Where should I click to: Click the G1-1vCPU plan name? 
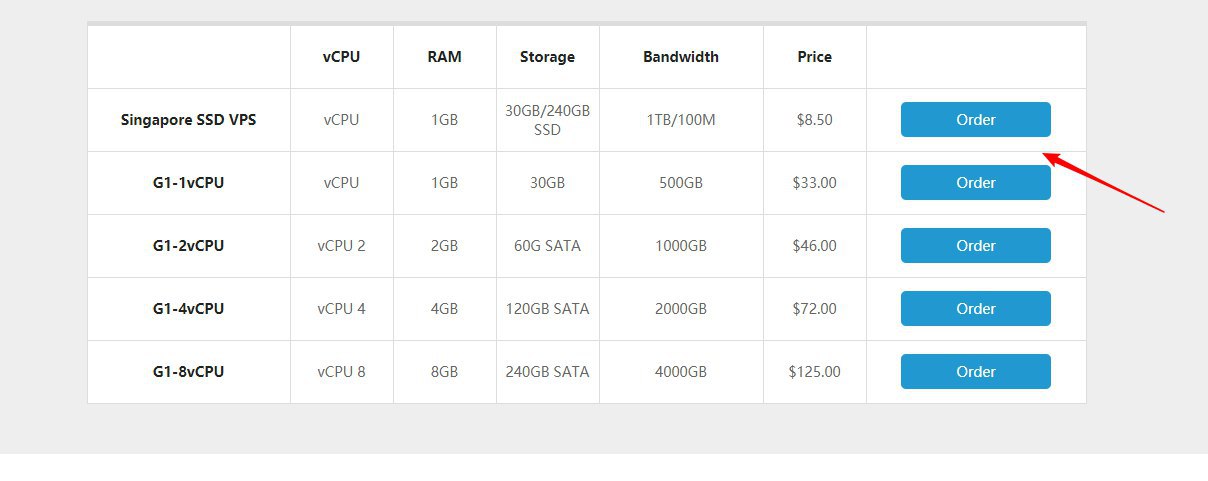(x=188, y=183)
